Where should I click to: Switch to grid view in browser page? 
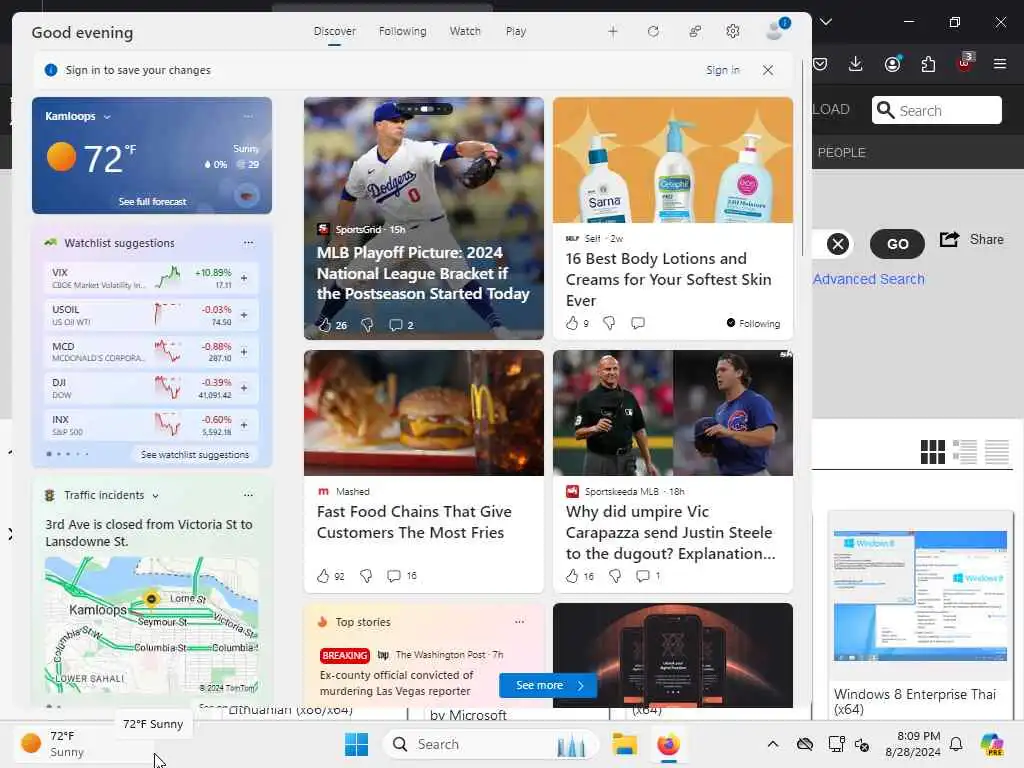pyautogui.click(x=933, y=451)
